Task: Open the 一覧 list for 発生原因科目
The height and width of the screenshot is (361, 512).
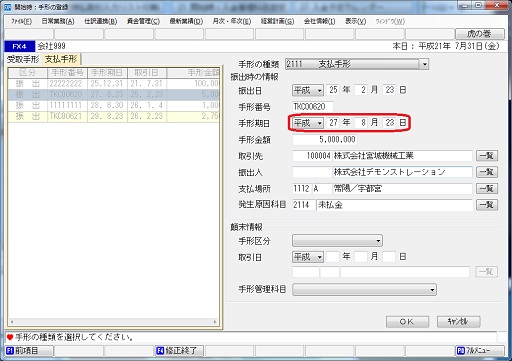Action: pos(487,205)
